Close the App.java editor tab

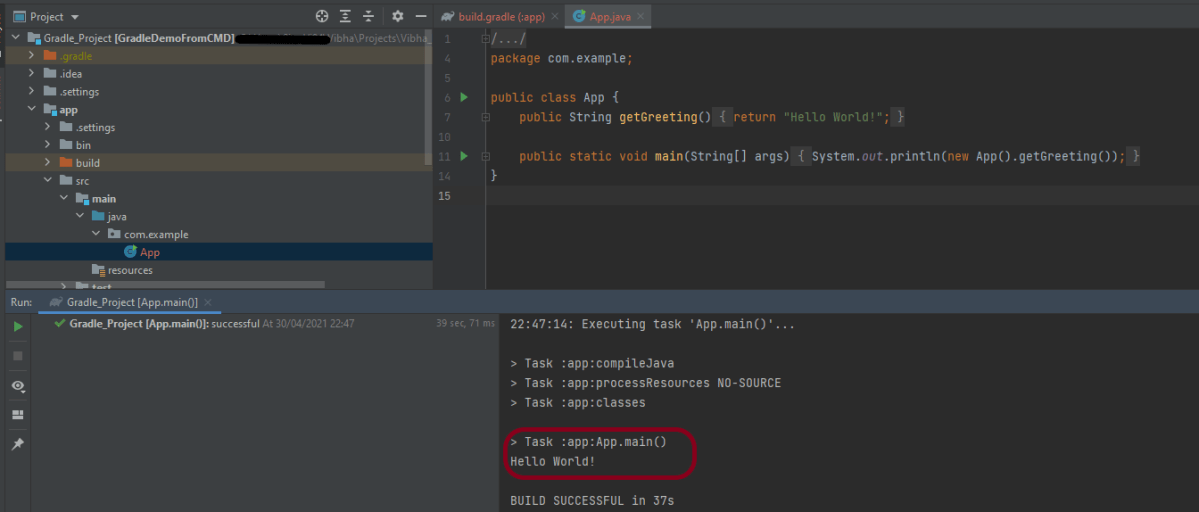(641, 17)
